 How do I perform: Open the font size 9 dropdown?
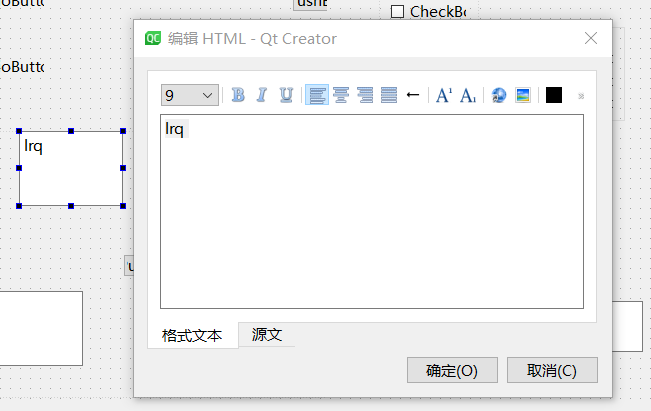tap(190, 95)
